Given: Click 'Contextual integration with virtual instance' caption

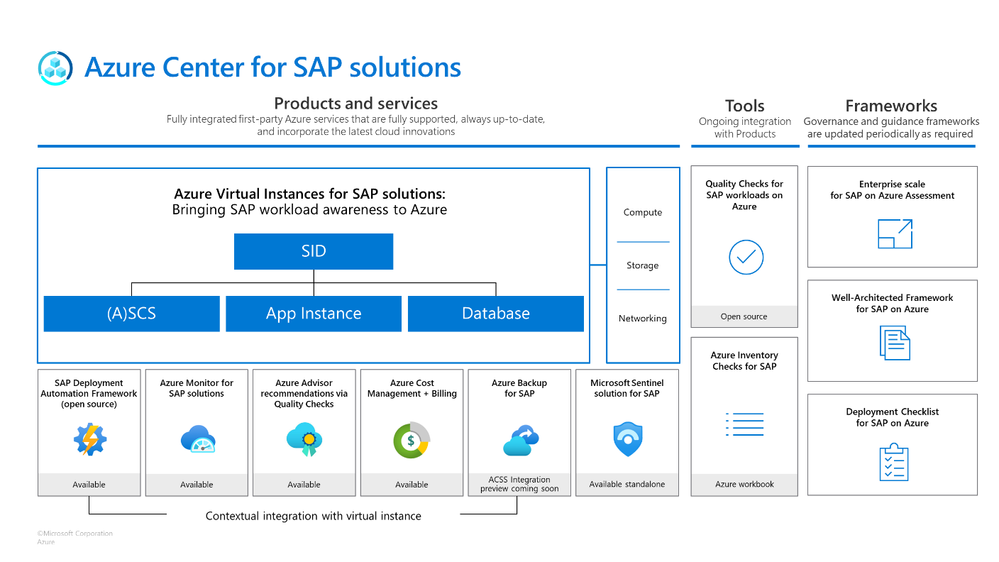Looking at the screenshot, I should point(313,516).
